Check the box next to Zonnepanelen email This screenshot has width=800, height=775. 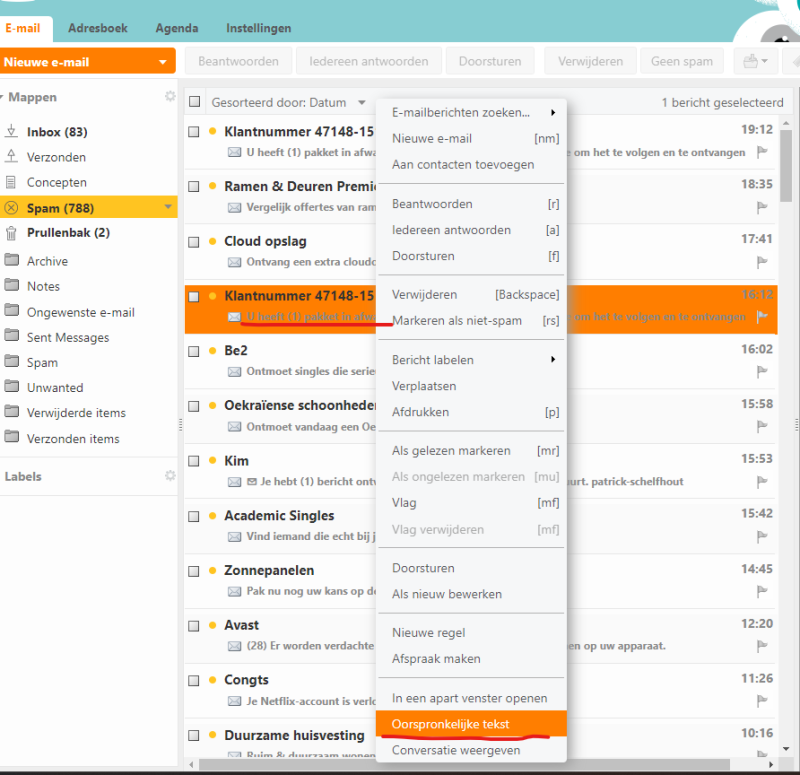(194, 570)
